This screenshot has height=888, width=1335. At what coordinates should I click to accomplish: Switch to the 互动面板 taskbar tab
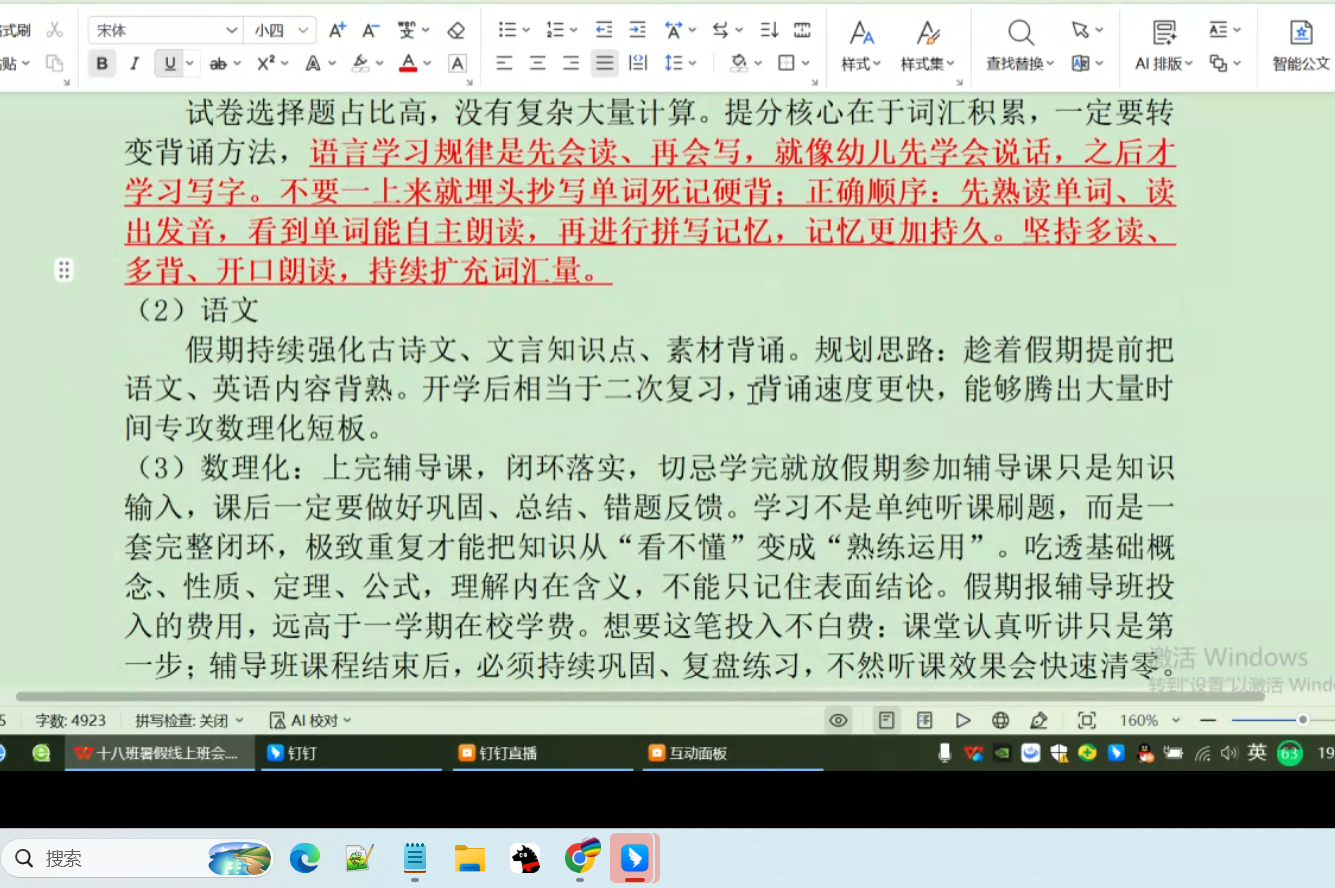[x=732, y=753]
